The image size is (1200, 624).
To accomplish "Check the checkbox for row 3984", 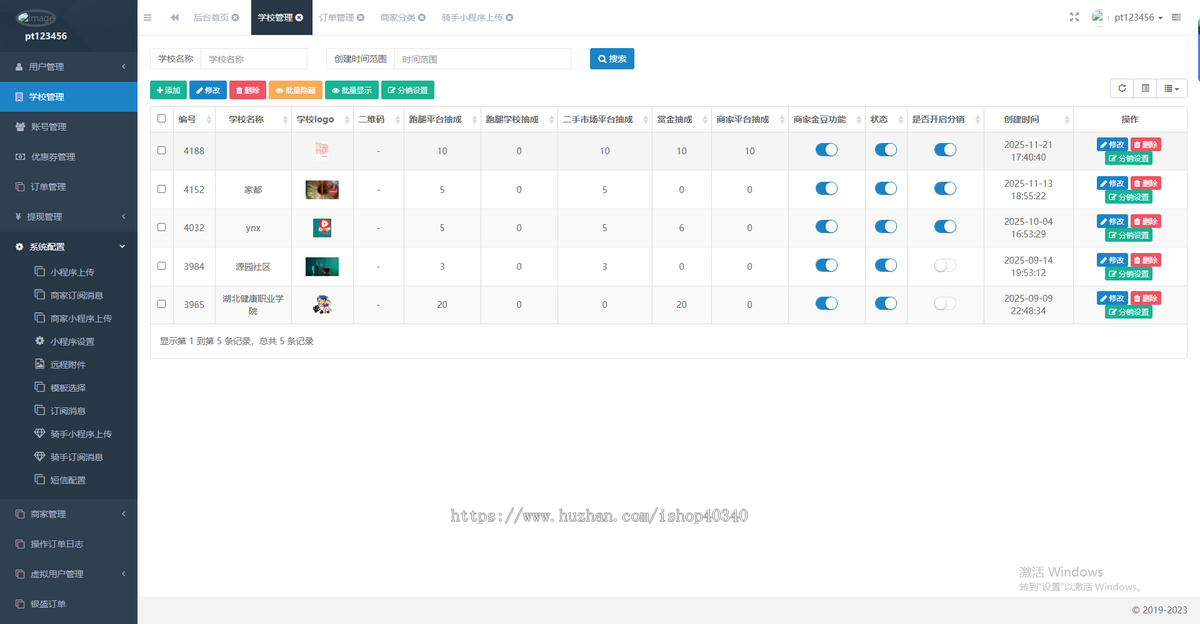I will click(162, 266).
